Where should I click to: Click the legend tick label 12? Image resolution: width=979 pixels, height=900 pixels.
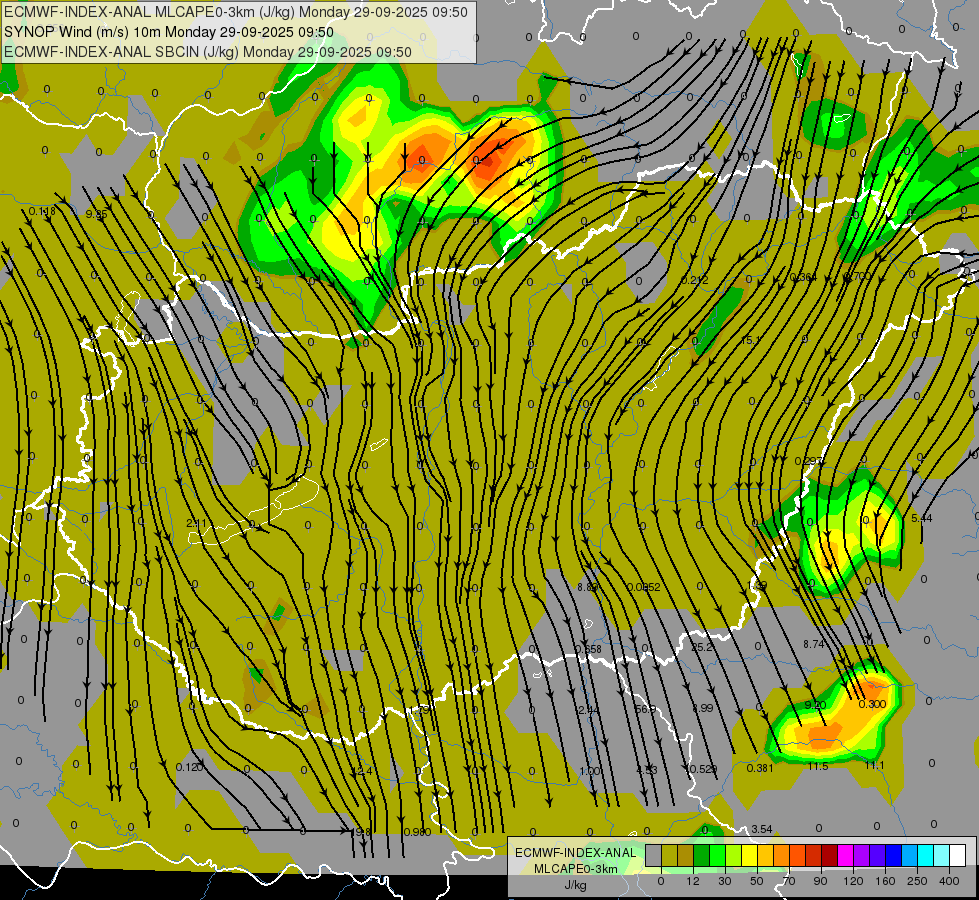(693, 881)
